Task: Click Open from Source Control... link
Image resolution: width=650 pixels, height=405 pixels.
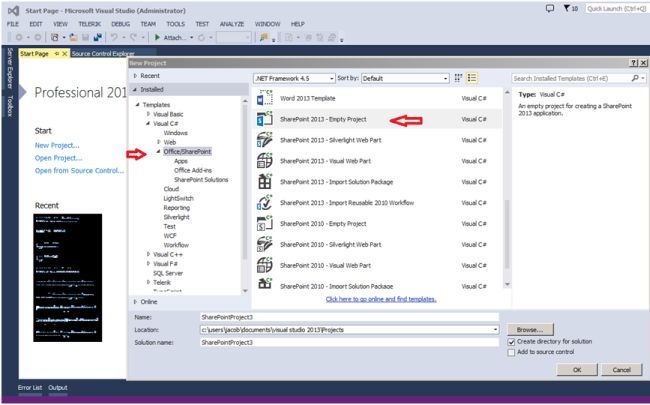Action: click(x=79, y=170)
